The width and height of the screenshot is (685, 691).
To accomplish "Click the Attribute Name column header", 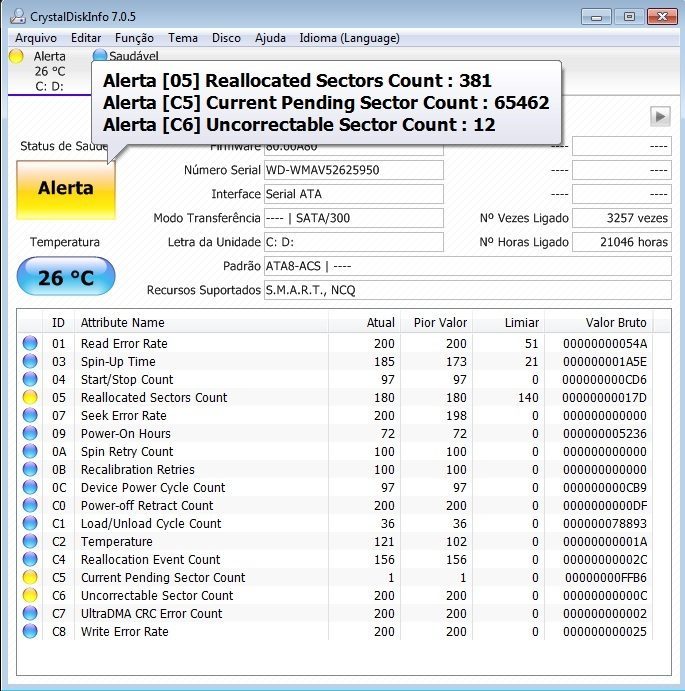I will 201,323.
